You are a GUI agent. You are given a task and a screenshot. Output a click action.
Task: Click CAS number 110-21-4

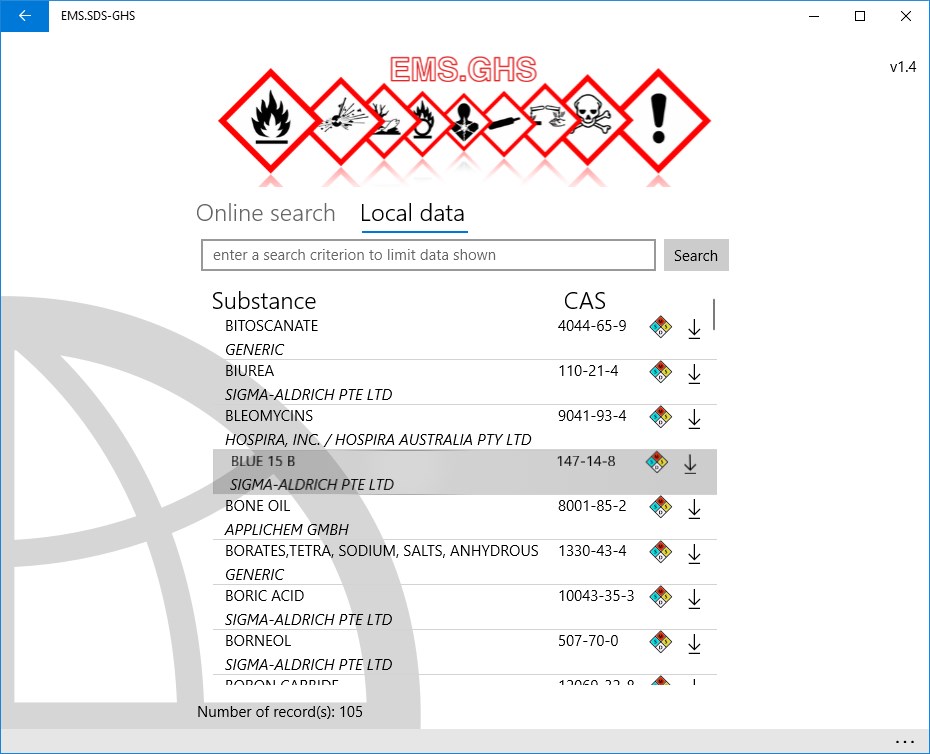pyautogui.click(x=588, y=371)
